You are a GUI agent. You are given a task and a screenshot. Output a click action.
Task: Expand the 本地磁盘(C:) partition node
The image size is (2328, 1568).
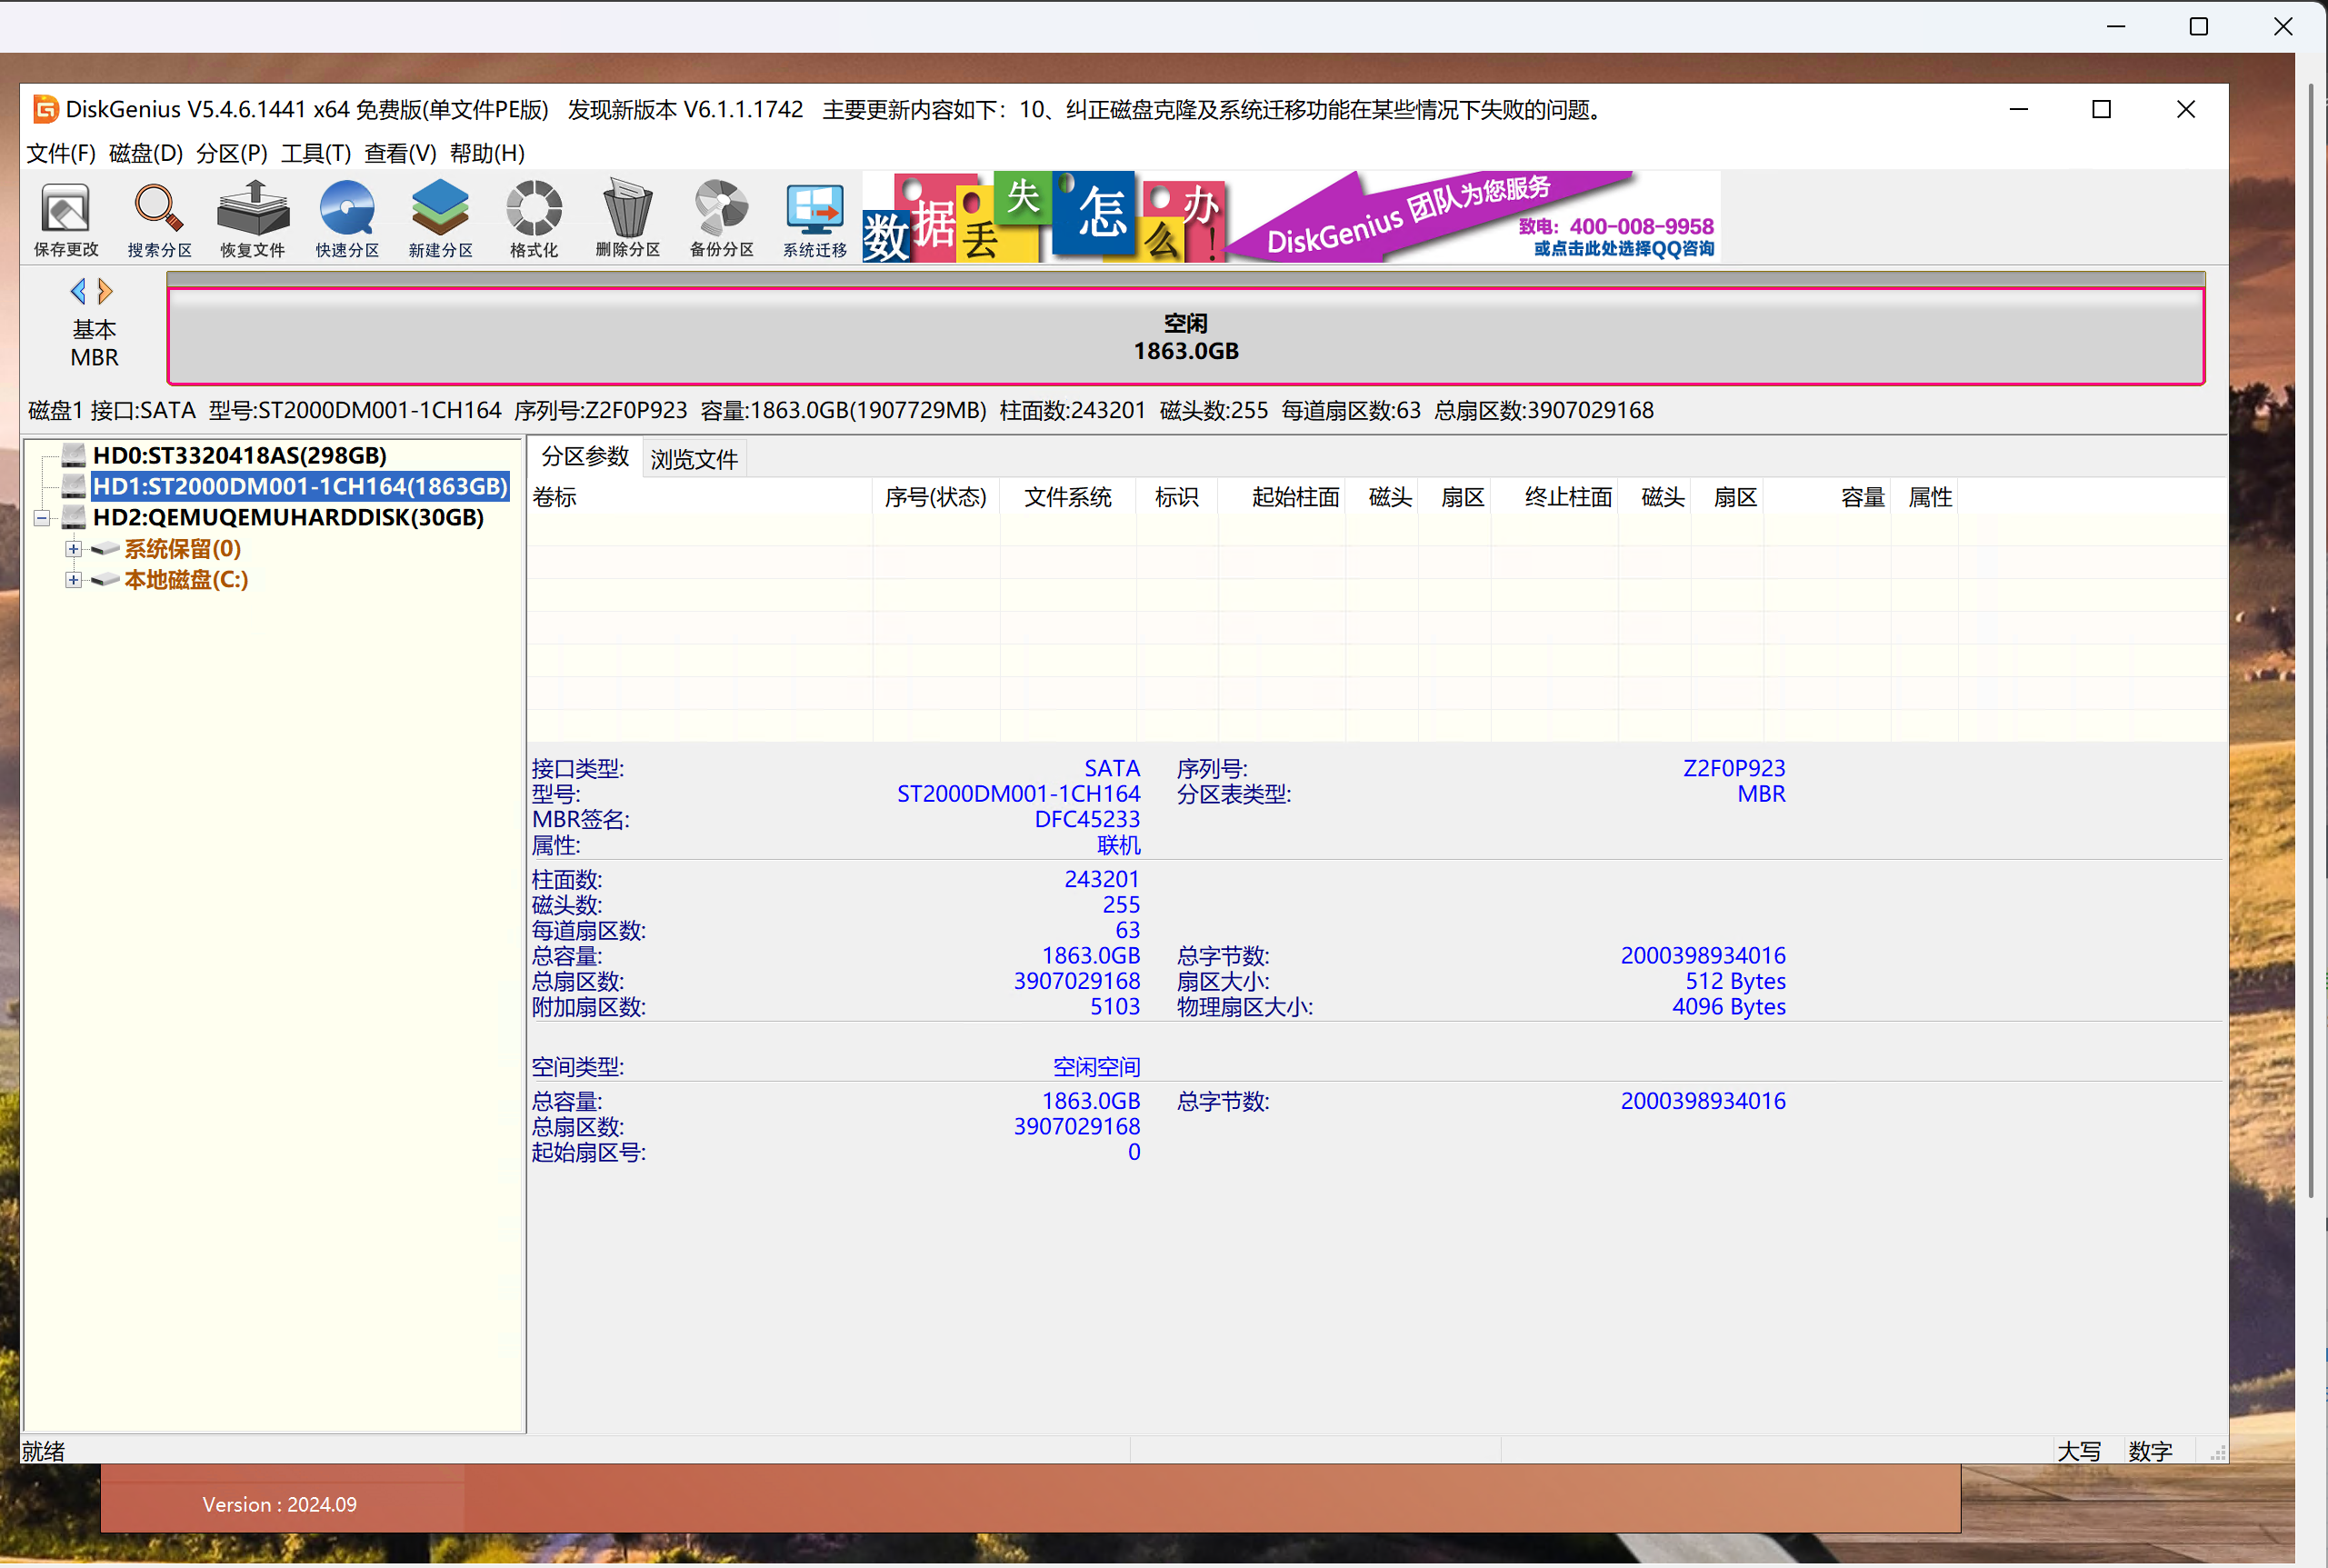pos(73,580)
